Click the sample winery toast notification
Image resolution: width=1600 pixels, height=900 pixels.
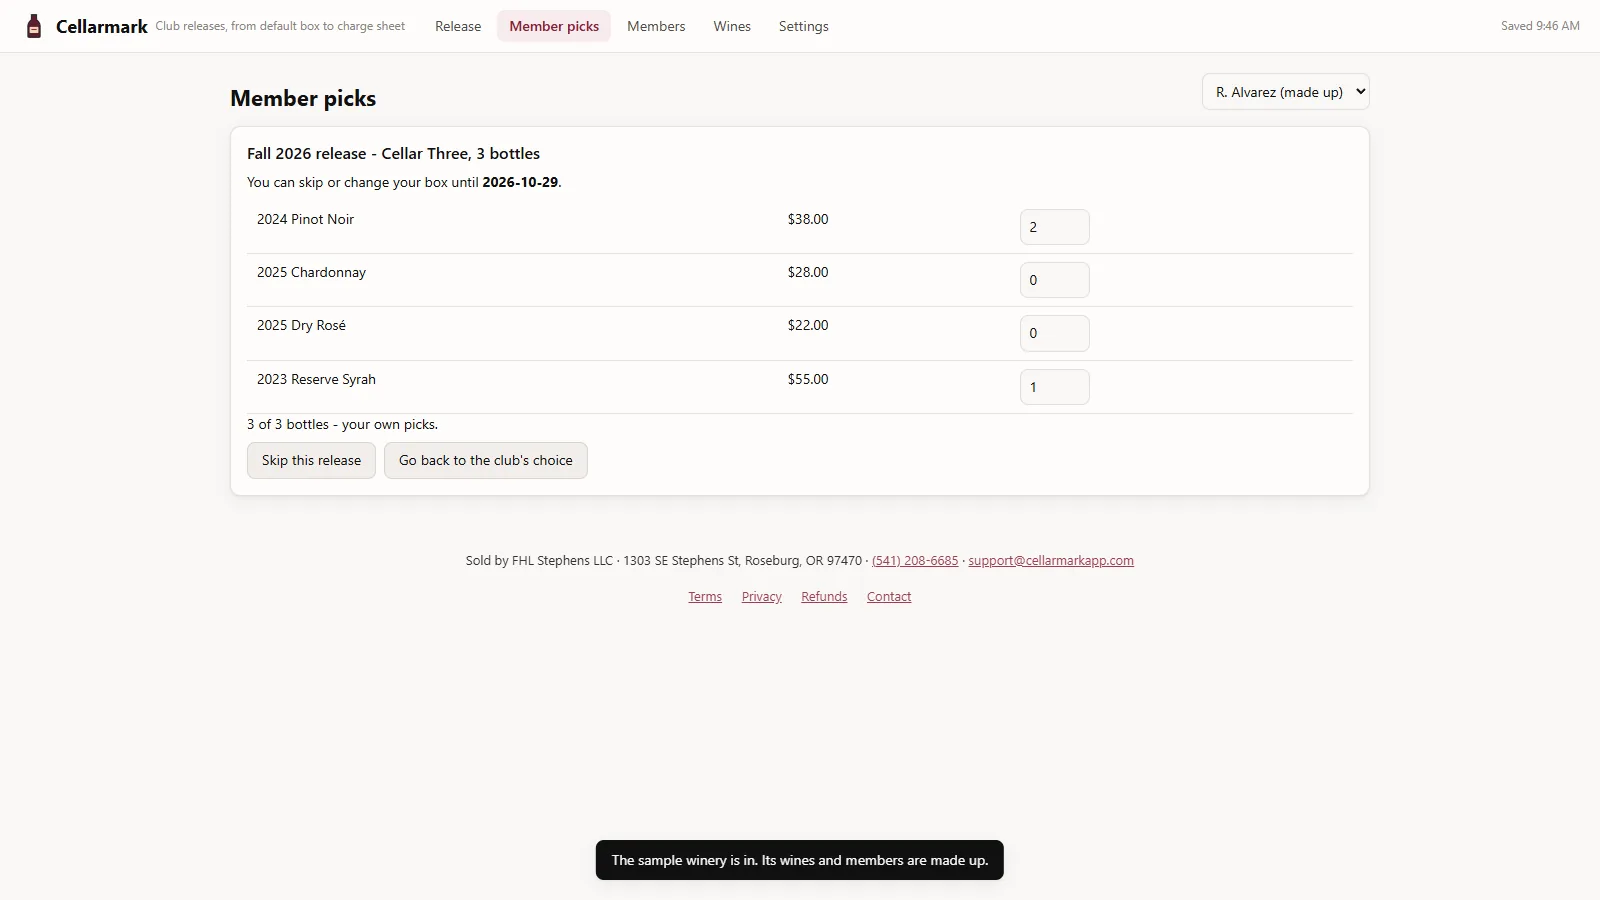[800, 860]
